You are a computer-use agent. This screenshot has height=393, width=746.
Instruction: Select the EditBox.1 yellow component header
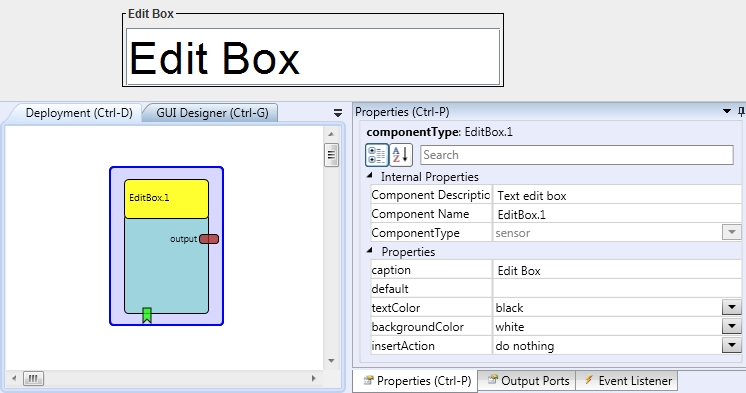coord(167,199)
